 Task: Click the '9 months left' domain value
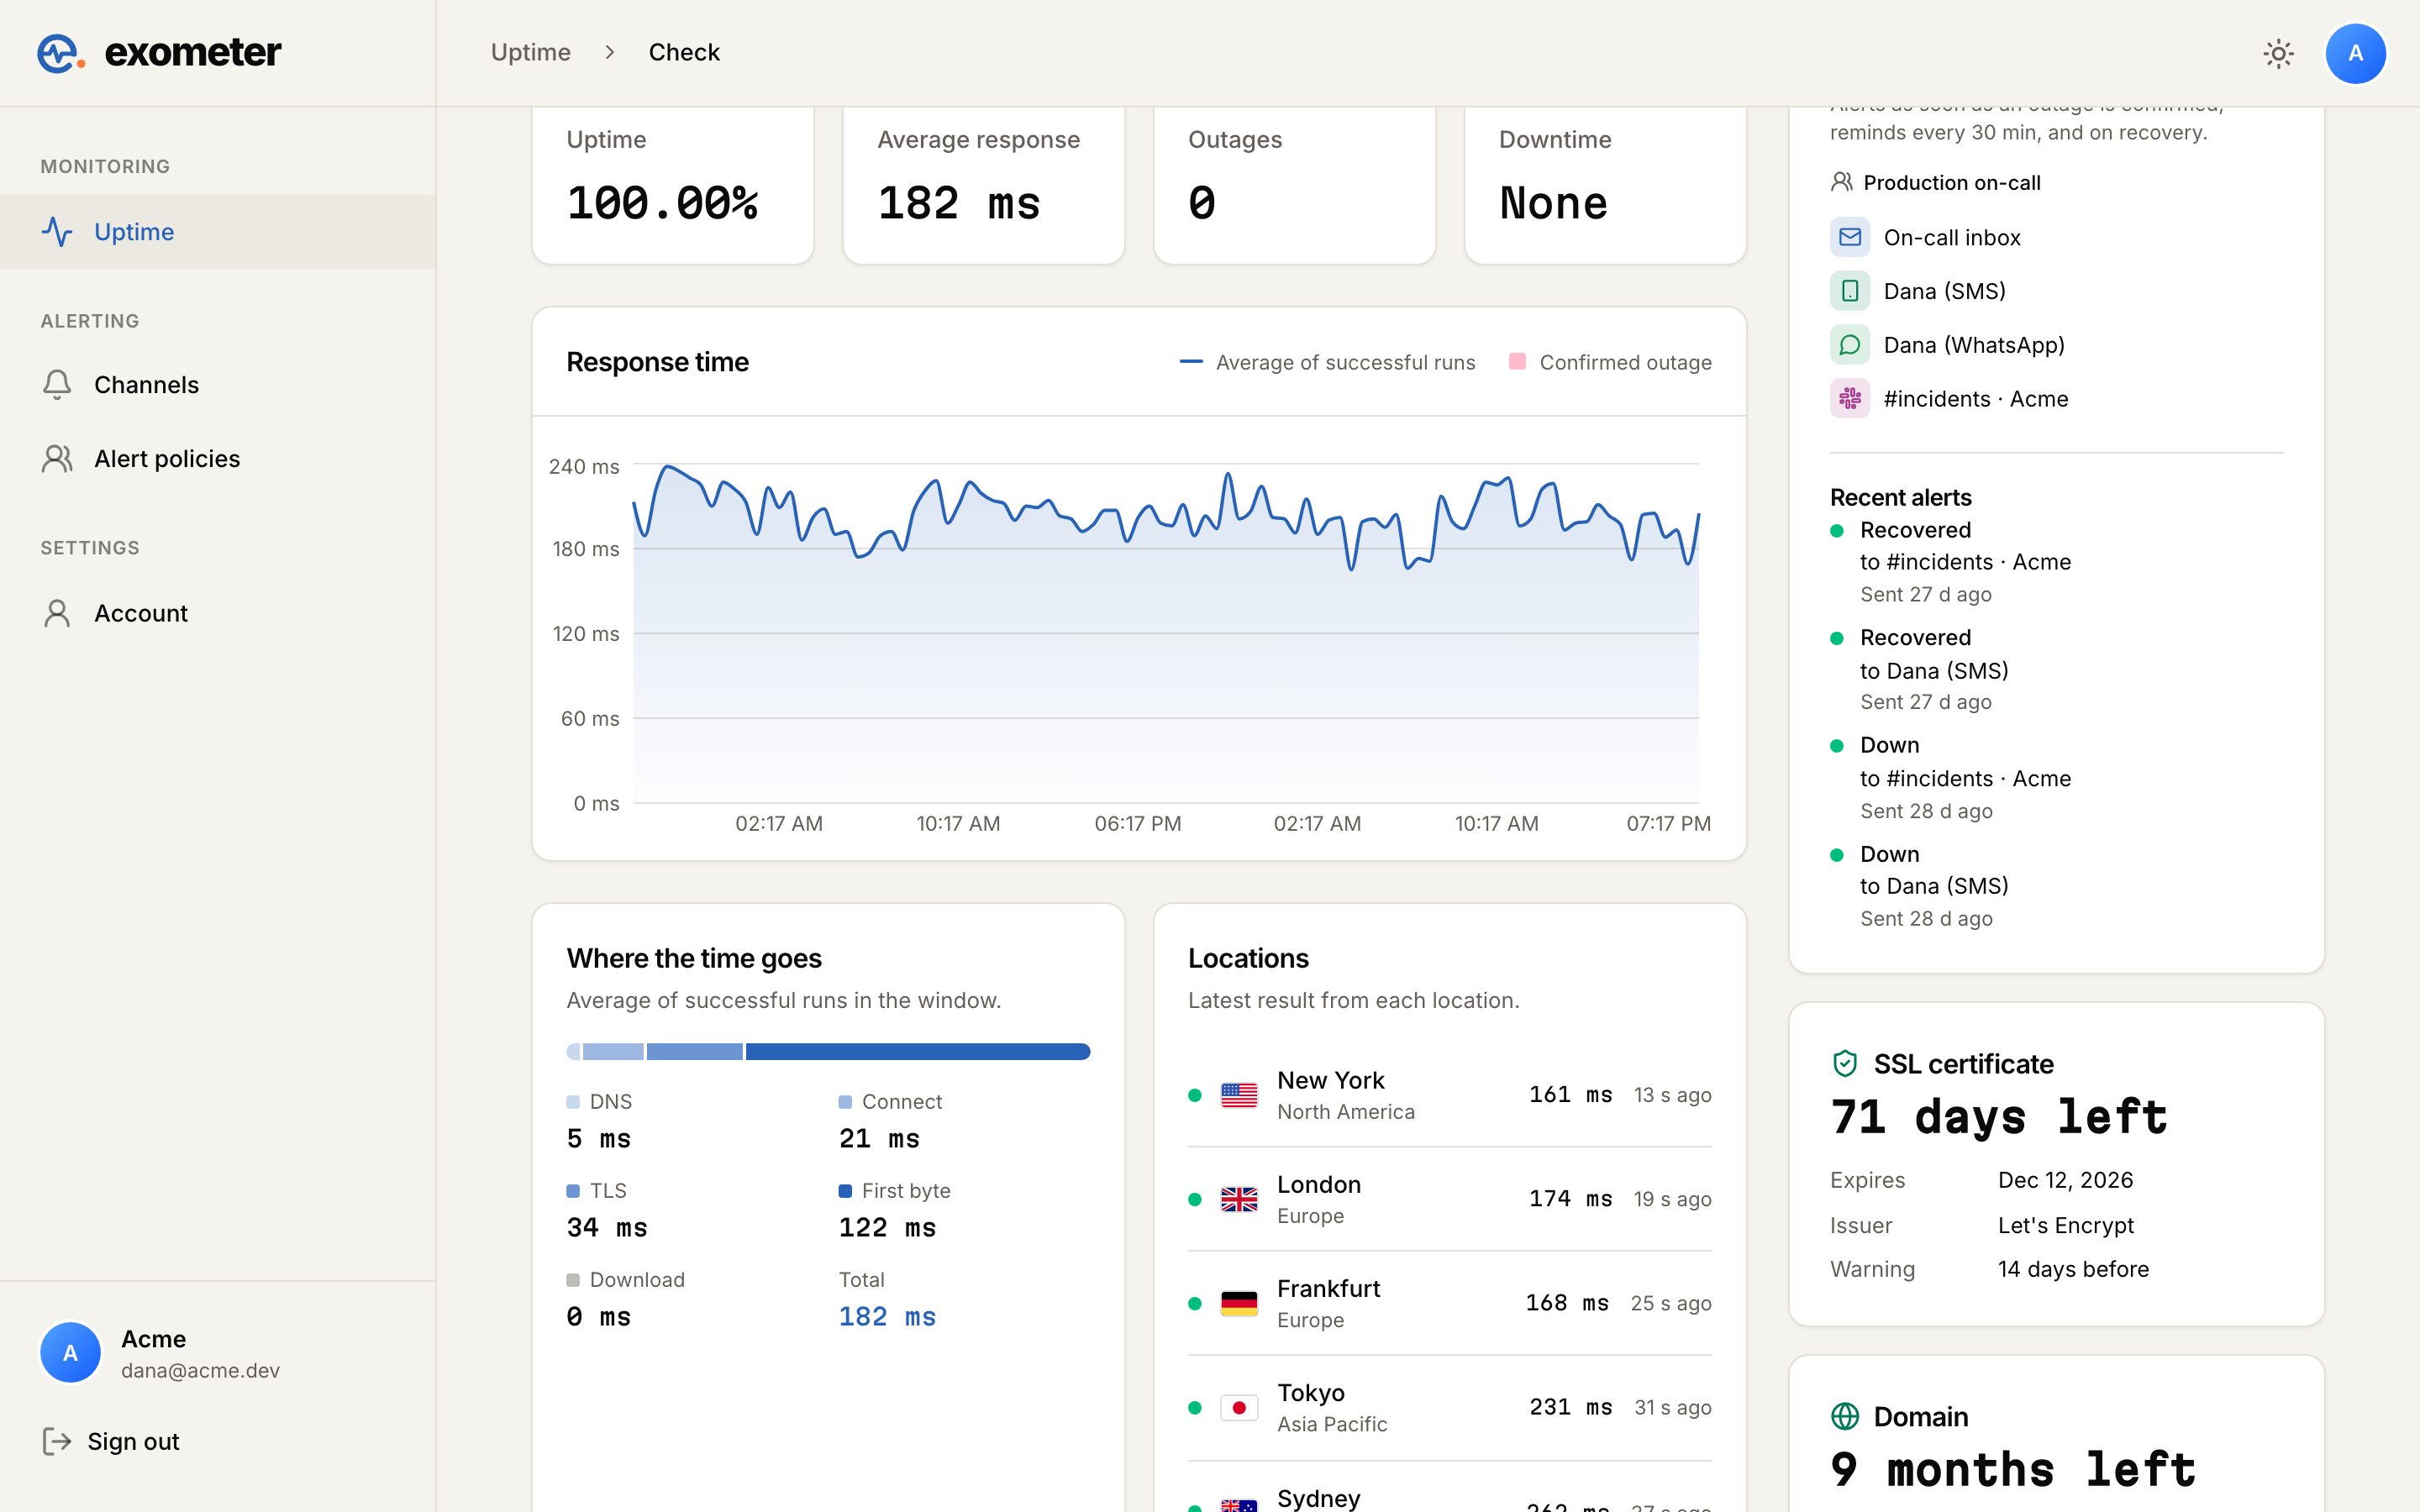coord(2012,1469)
